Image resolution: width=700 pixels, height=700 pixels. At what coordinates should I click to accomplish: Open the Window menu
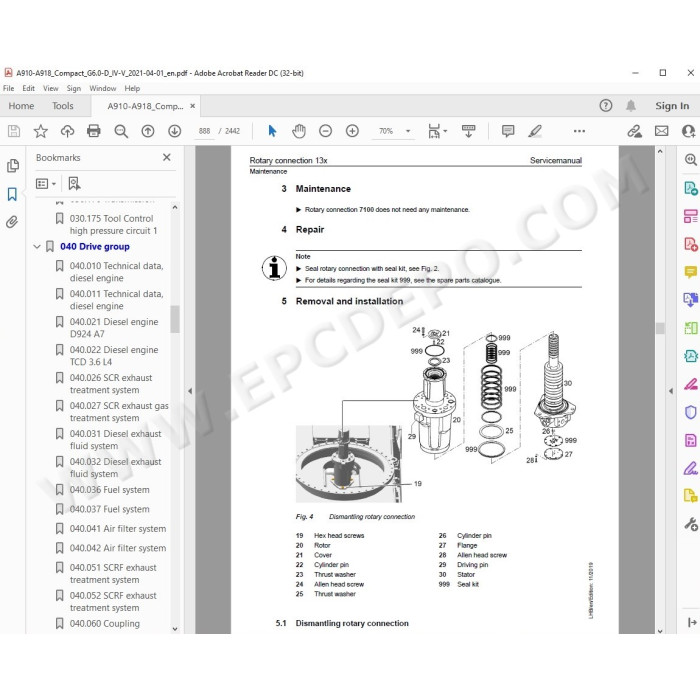(103, 88)
